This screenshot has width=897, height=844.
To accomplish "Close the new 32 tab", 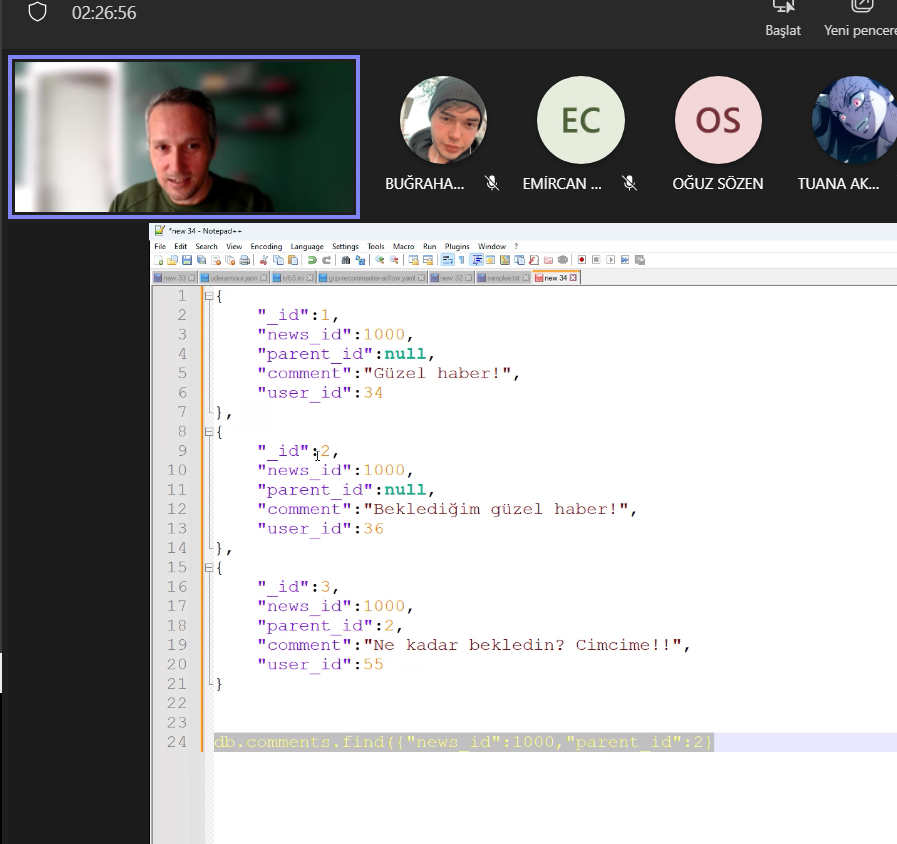I will (469, 278).
